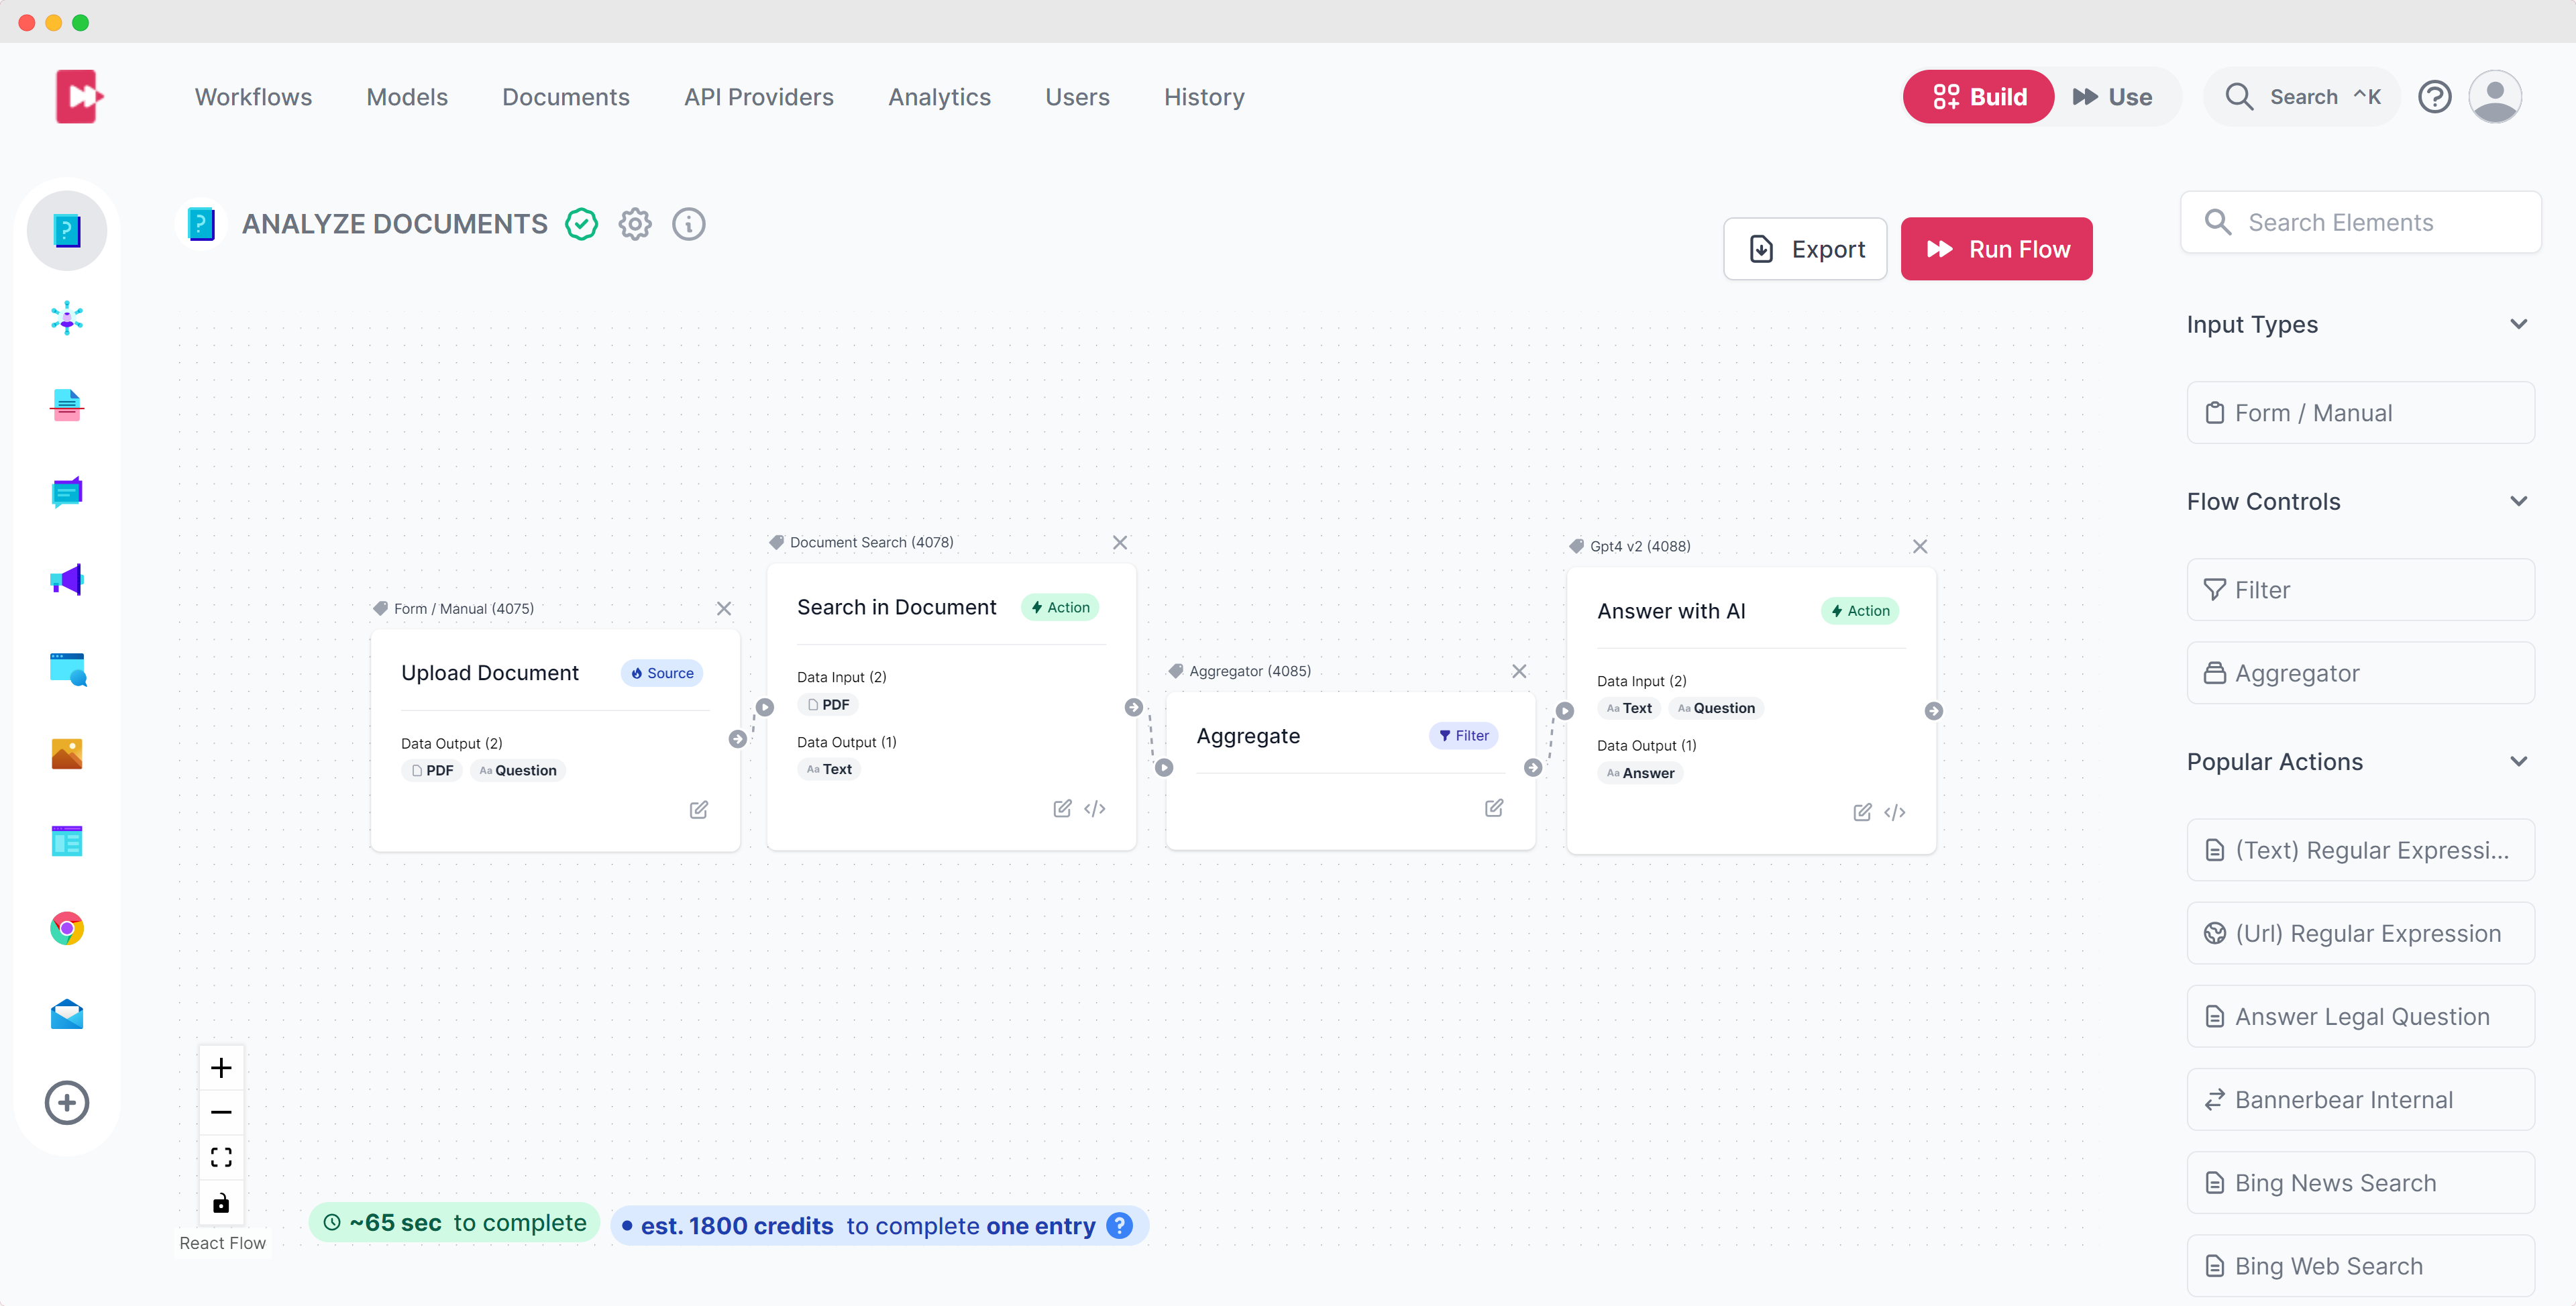
Task: Switch to Build mode
Action: coord(1979,97)
